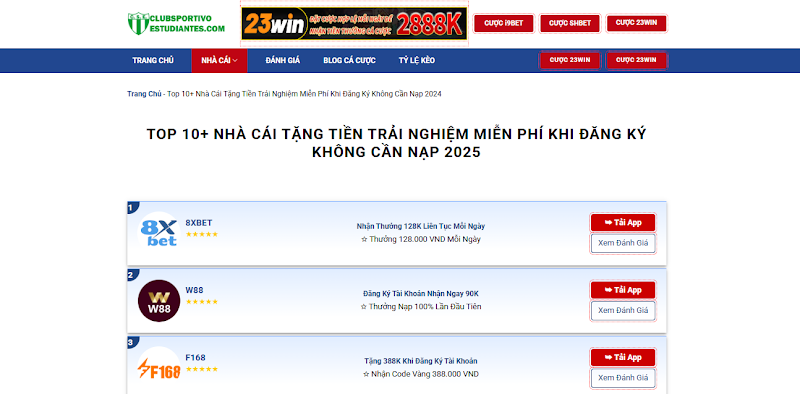Click Xem Đánh Giá for F168
This screenshot has width=800, height=394.
point(623,378)
